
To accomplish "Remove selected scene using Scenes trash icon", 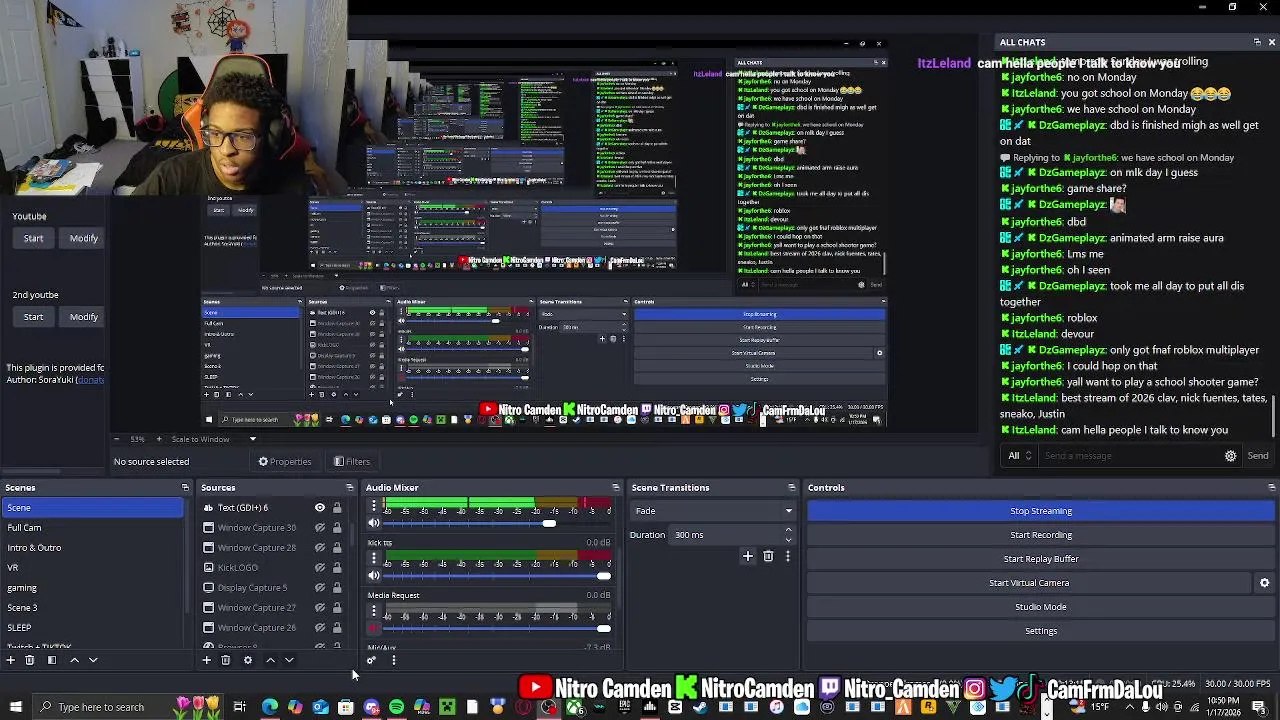I will click(29, 660).
